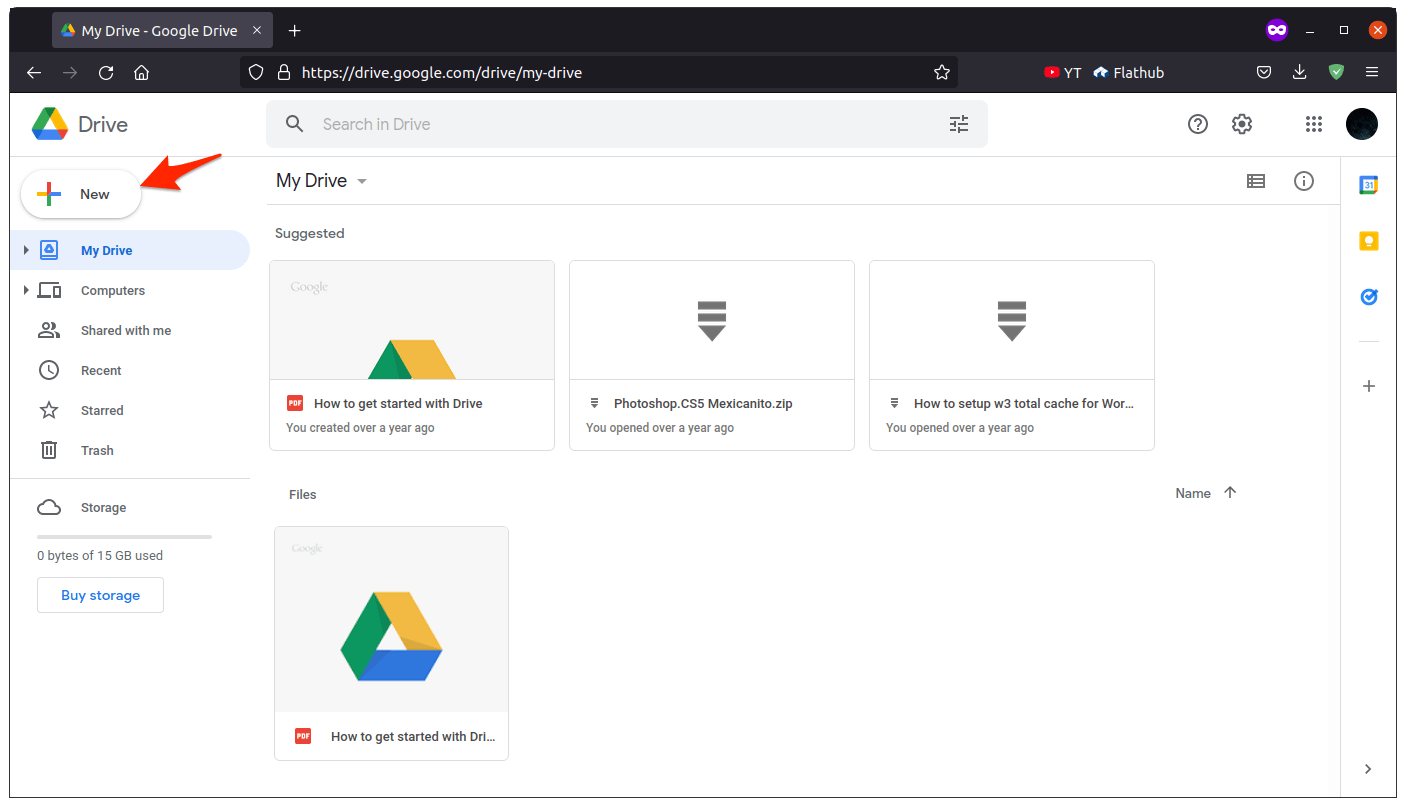Image resolution: width=1406 pixels, height=807 pixels.
Task: Select the Starred section
Action: click(101, 410)
